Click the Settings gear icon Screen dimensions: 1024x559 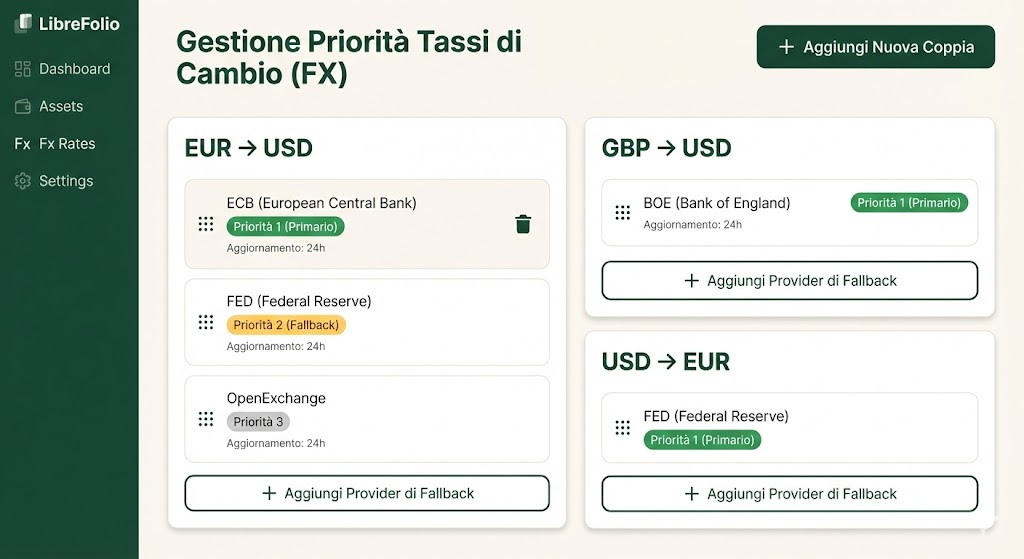23,181
